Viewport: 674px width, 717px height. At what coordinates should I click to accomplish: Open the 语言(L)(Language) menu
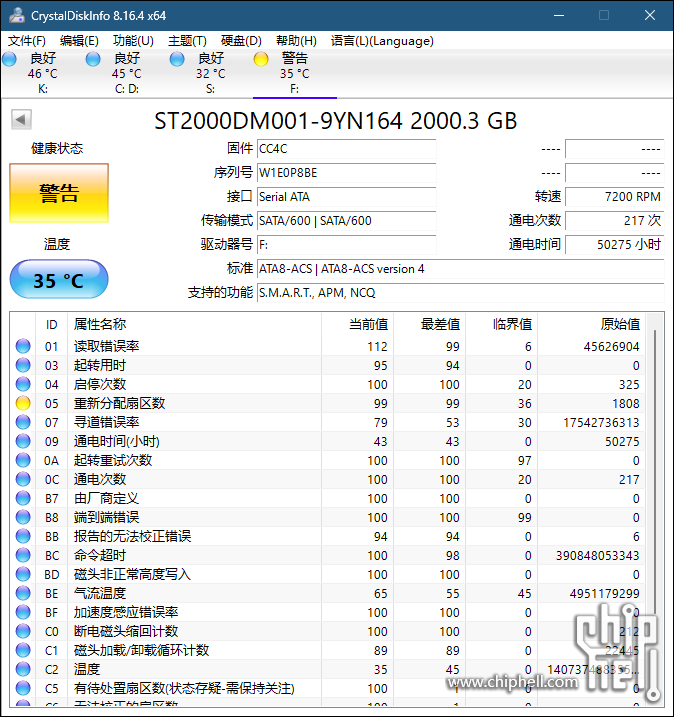382,41
